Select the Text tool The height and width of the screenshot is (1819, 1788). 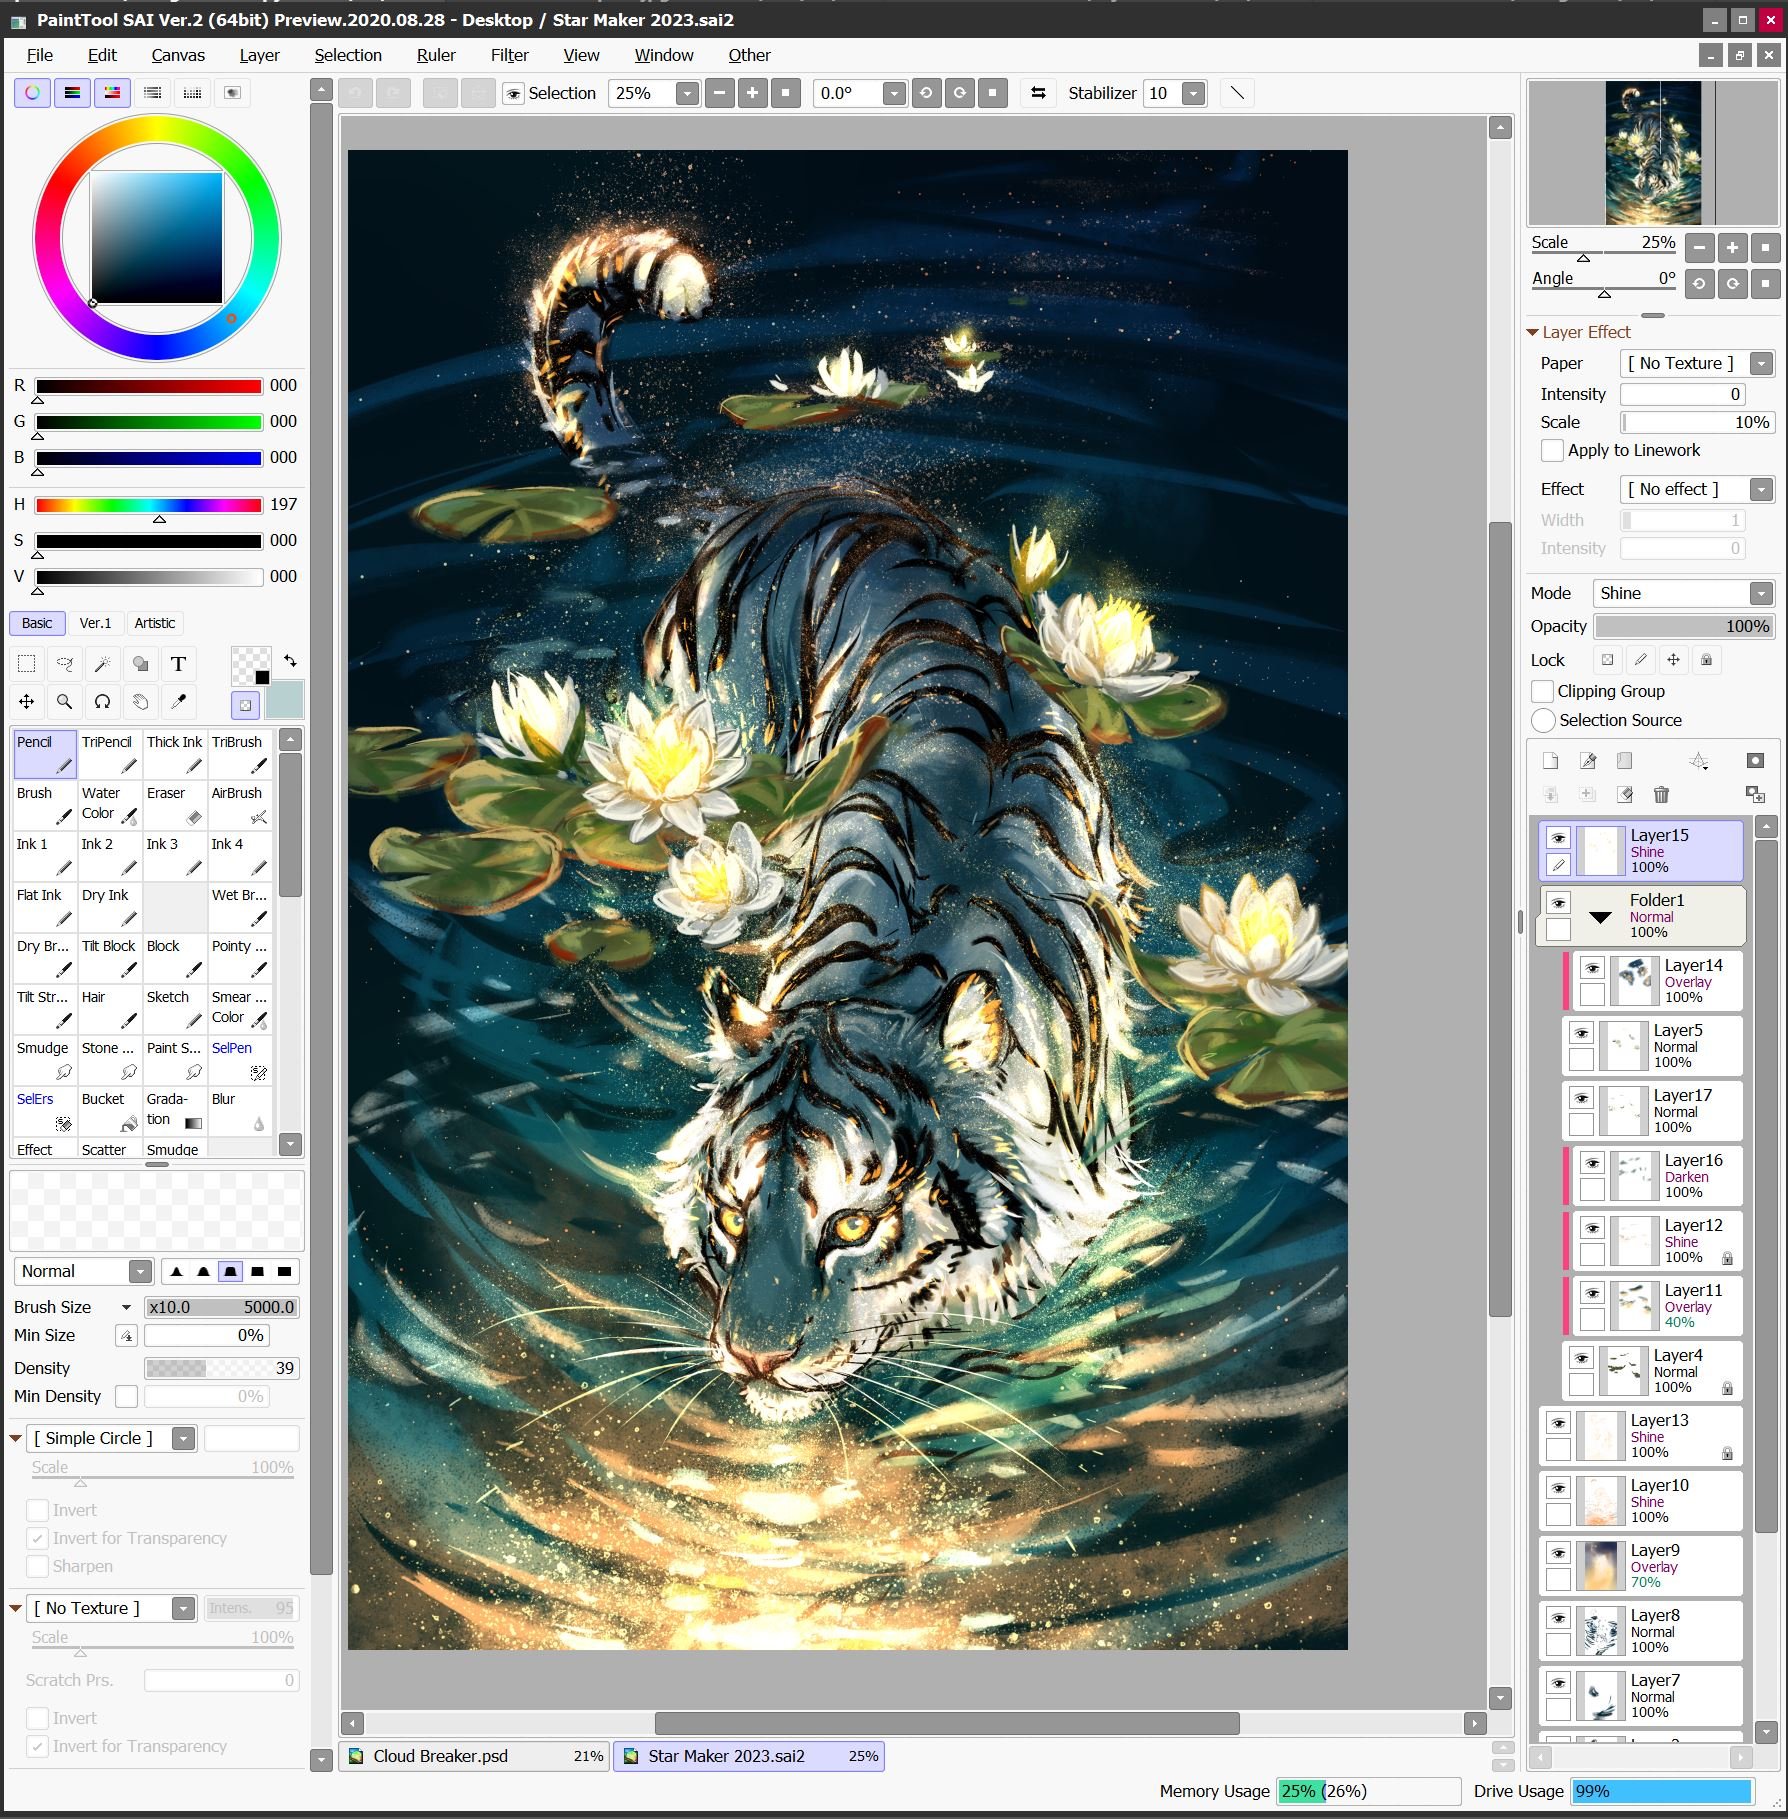(179, 664)
